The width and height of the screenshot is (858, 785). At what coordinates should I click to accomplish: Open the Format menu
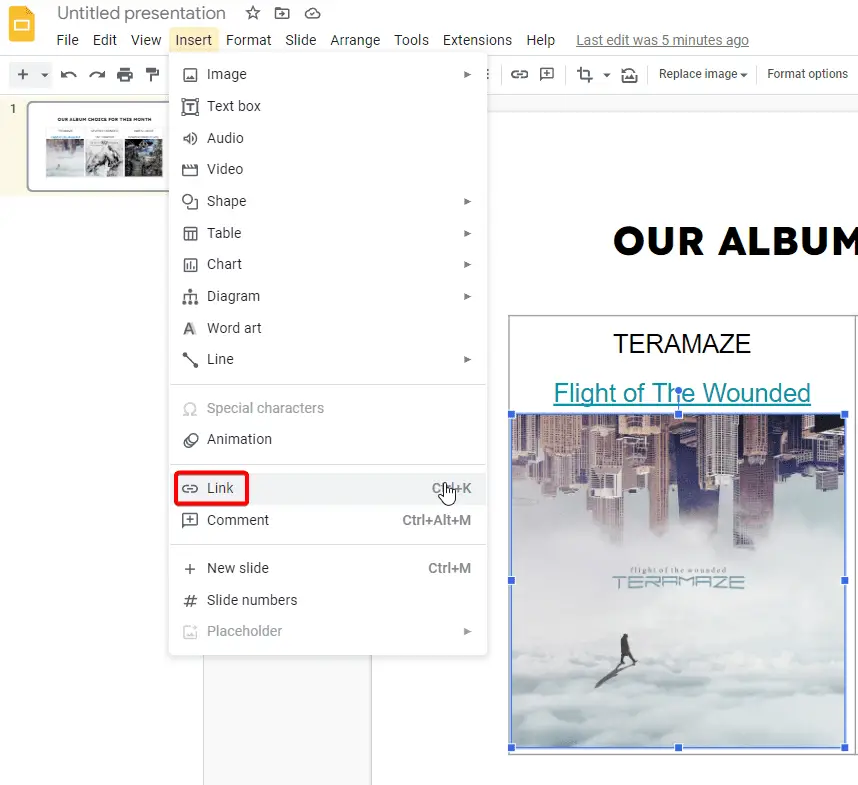coord(248,40)
